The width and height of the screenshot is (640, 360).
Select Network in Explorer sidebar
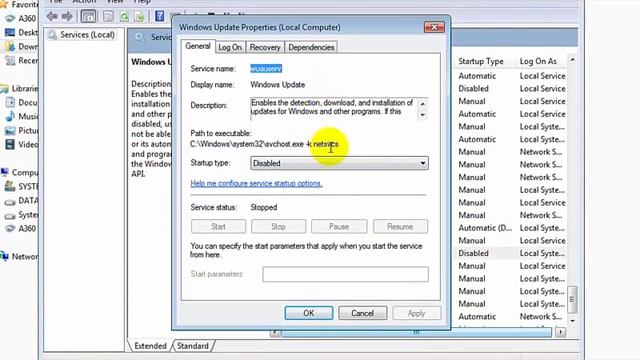coord(20,256)
